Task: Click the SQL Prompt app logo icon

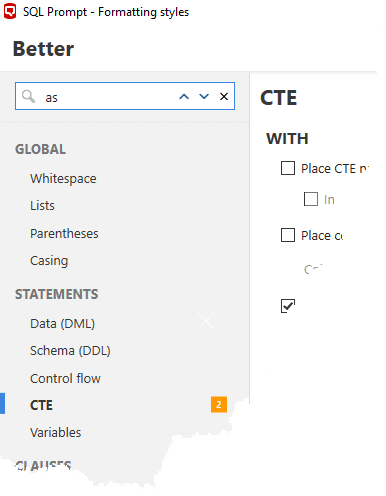Action: pos(10,11)
